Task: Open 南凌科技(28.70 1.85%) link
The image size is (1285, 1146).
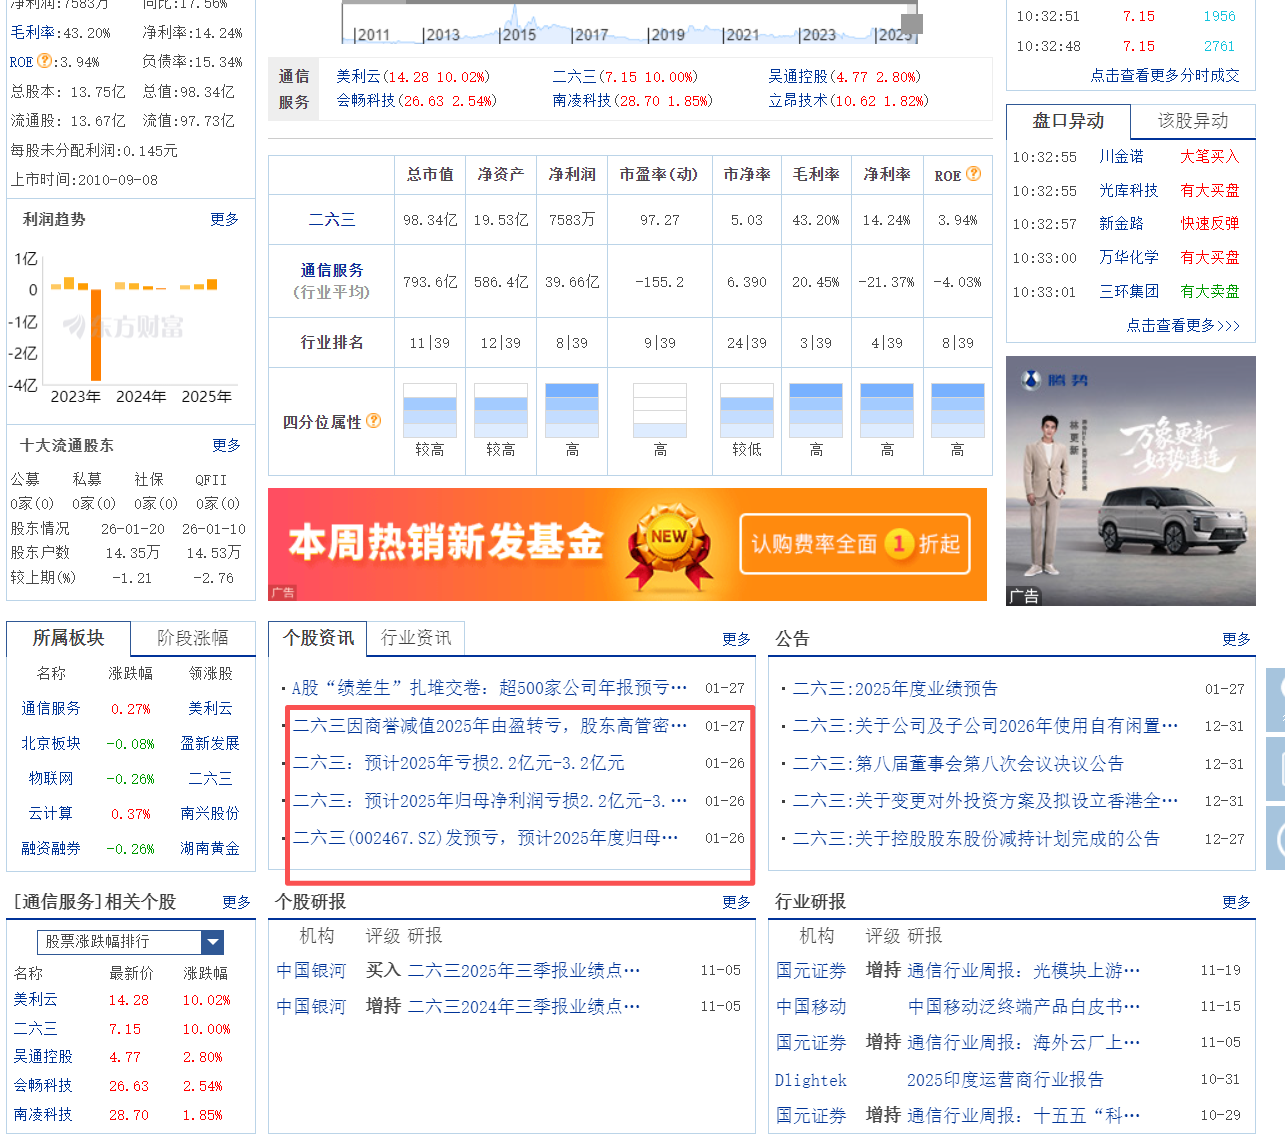Action: point(632,101)
